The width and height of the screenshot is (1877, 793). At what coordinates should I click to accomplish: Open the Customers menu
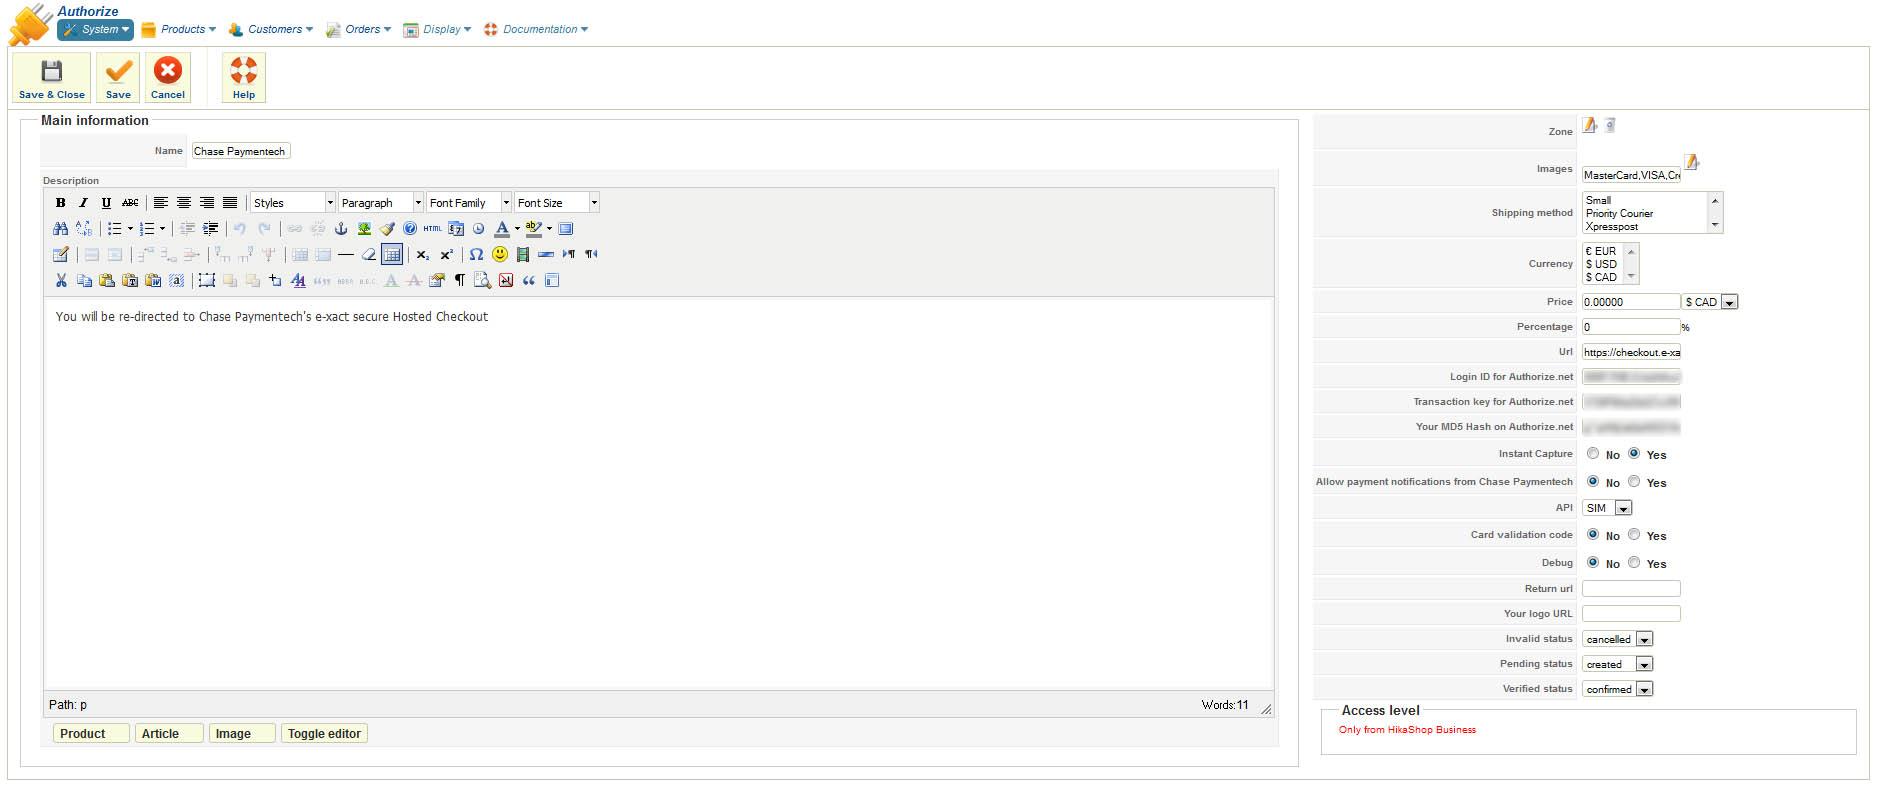271,30
